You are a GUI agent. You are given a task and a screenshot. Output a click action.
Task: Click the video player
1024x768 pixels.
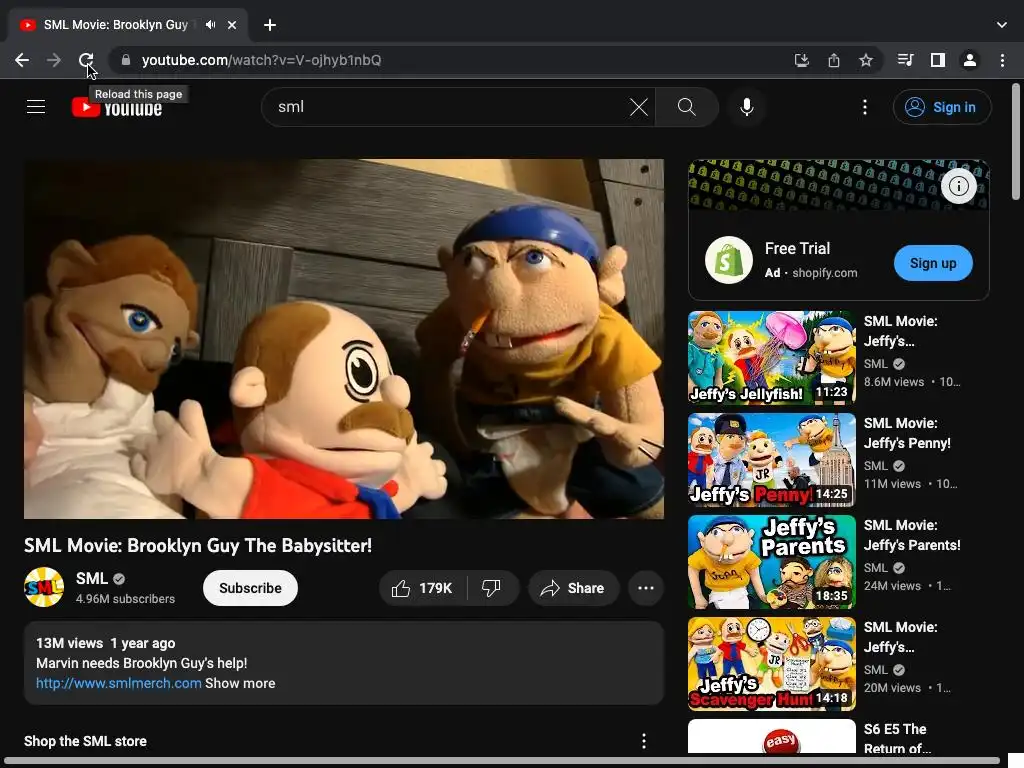coord(344,339)
